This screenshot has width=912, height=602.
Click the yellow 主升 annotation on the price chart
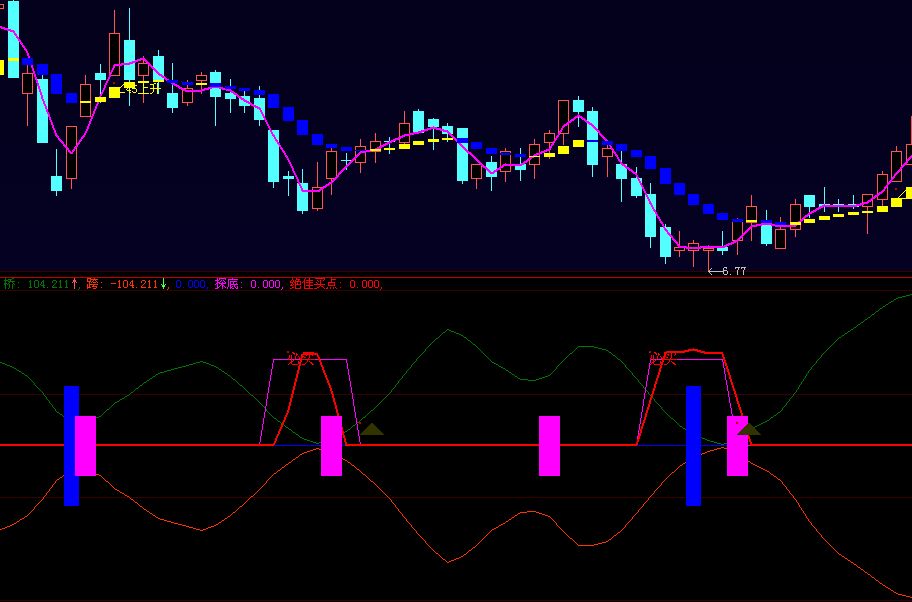[146, 88]
